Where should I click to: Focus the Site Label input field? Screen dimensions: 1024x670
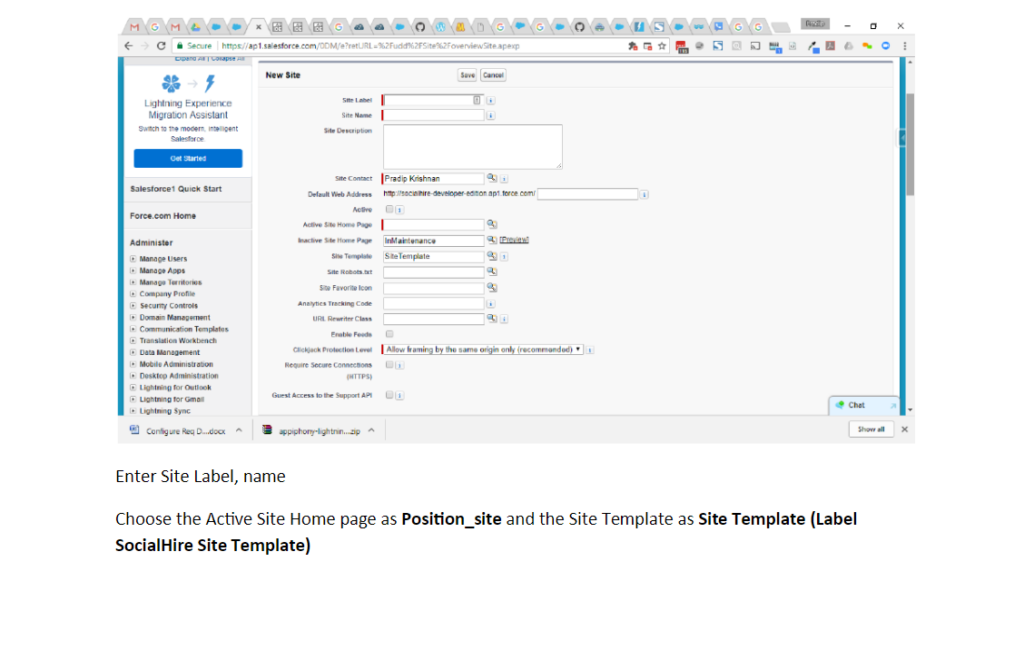click(433, 100)
